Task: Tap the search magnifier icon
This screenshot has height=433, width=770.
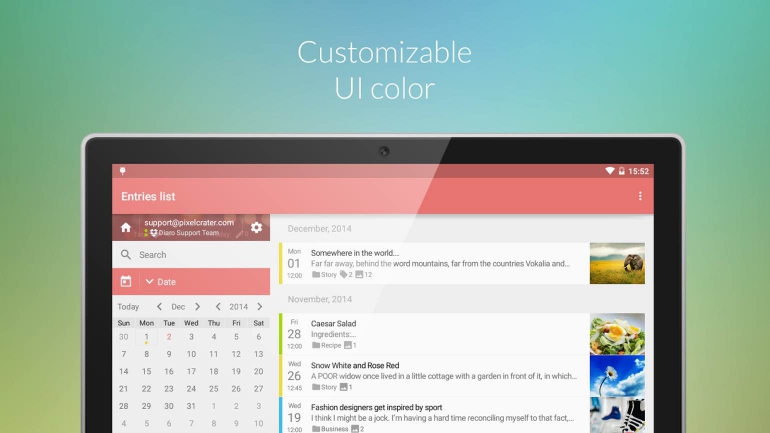Action: click(125, 255)
